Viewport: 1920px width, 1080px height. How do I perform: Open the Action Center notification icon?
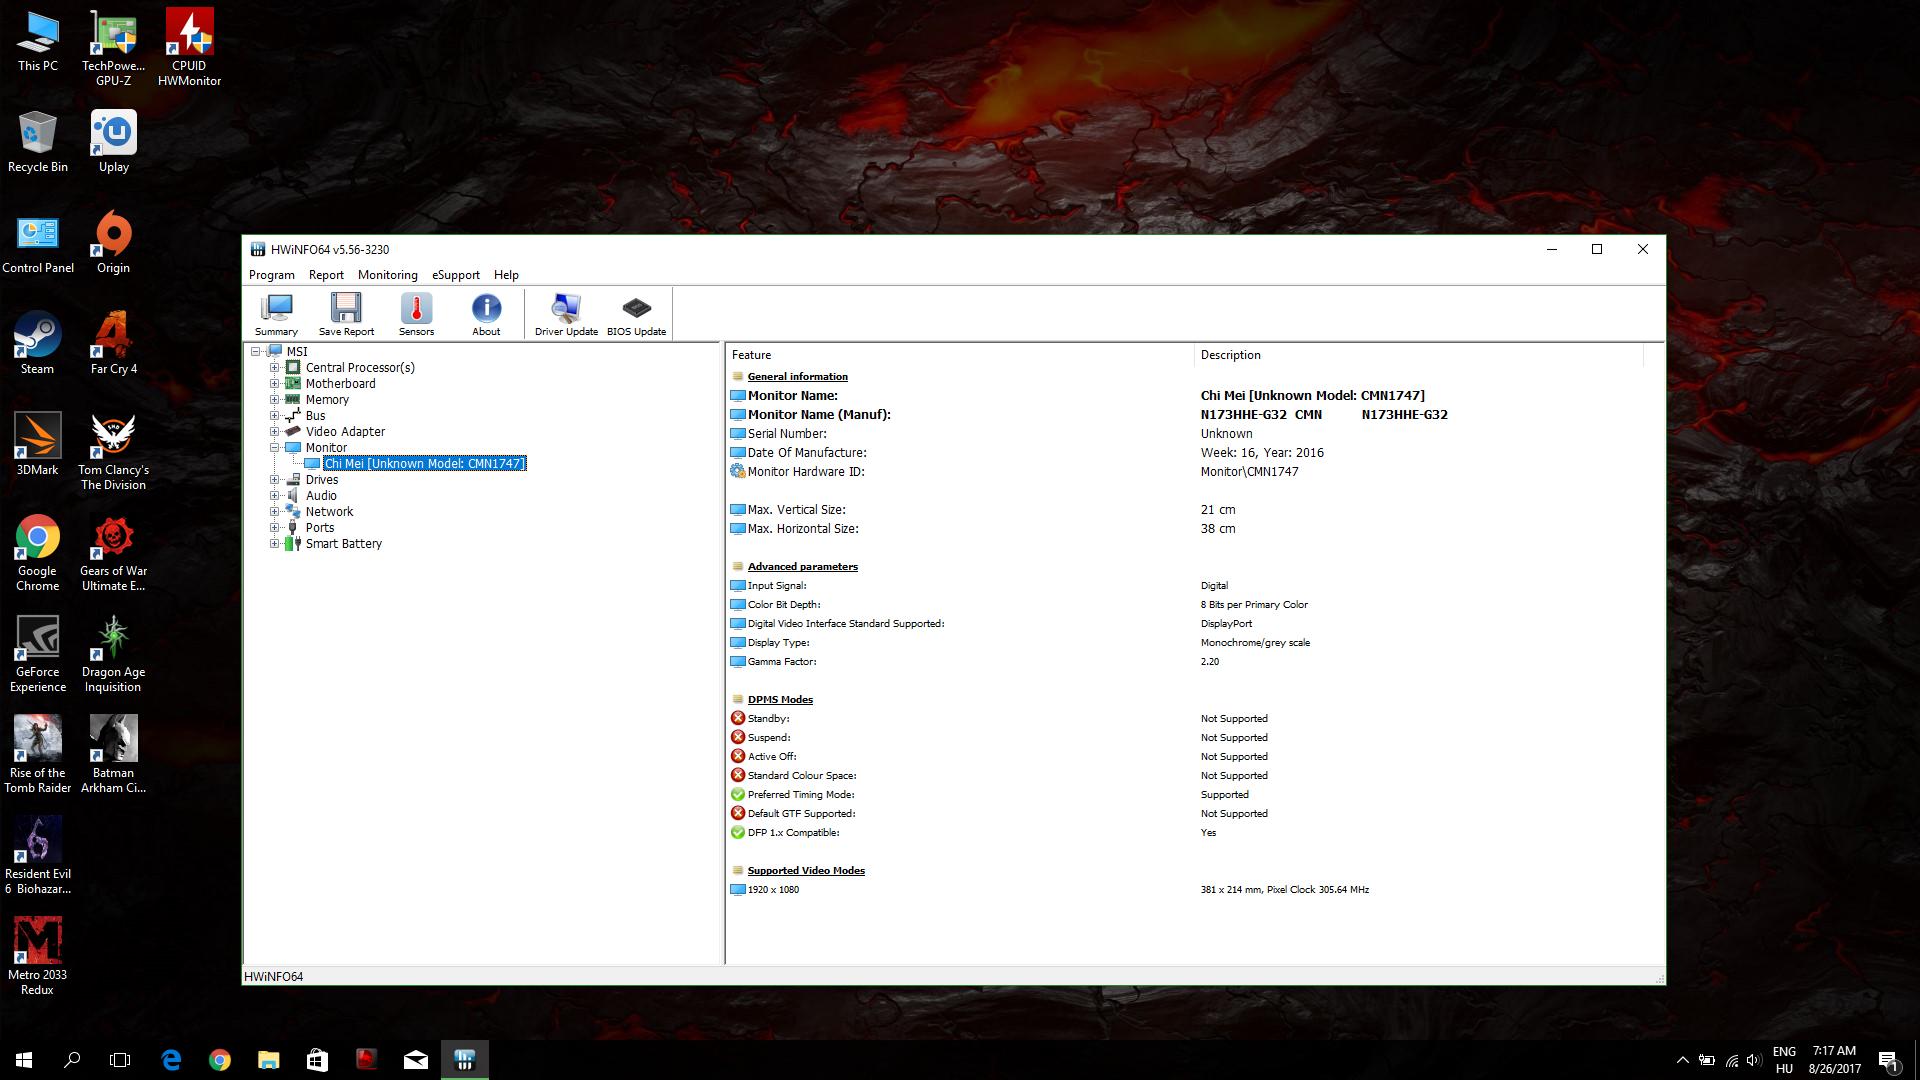coord(1888,1060)
